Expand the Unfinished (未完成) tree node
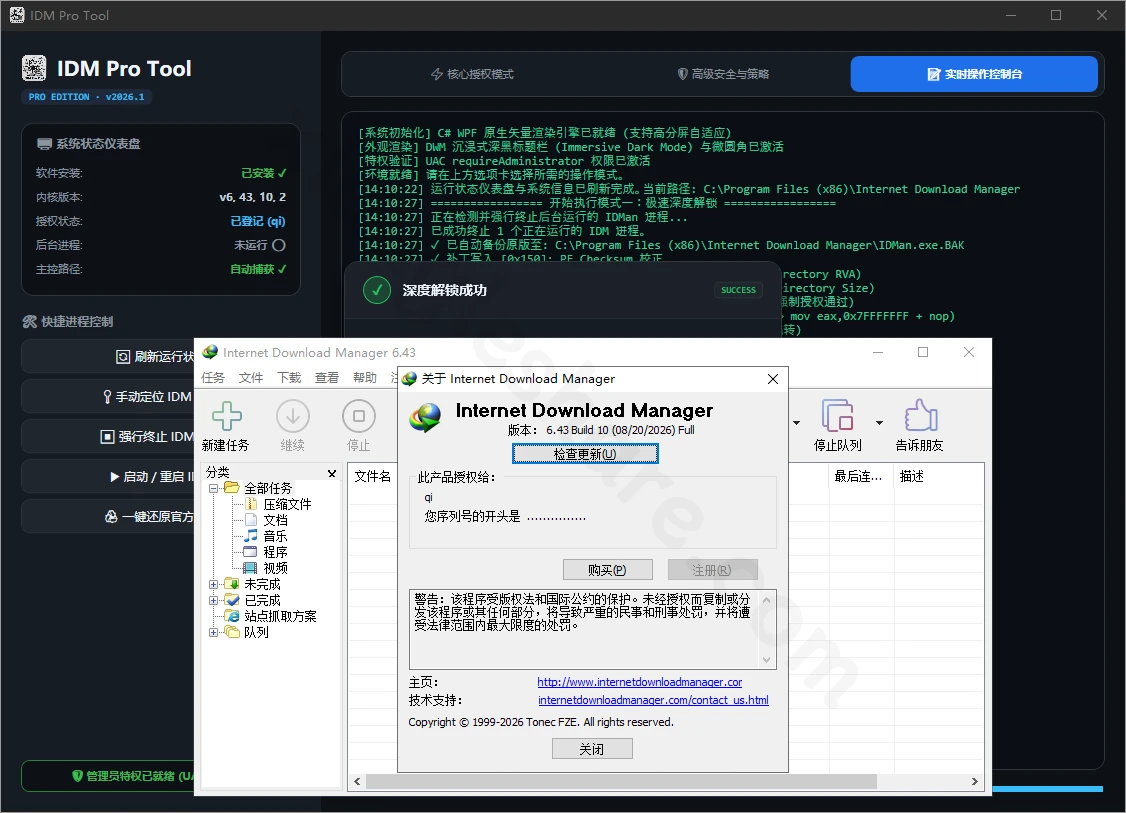Image resolution: width=1126 pixels, height=813 pixels. click(213, 584)
